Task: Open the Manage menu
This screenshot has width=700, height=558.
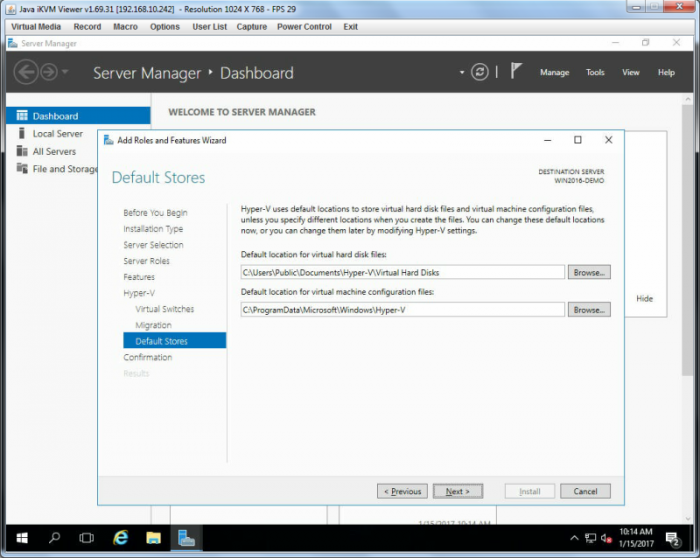Action: [554, 72]
